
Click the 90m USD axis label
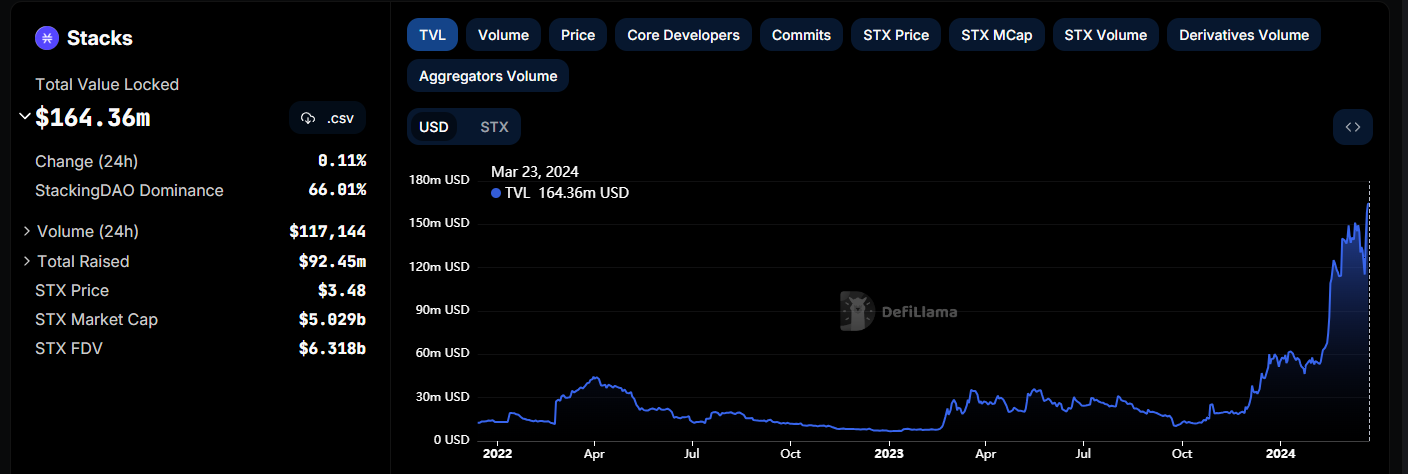(442, 310)
